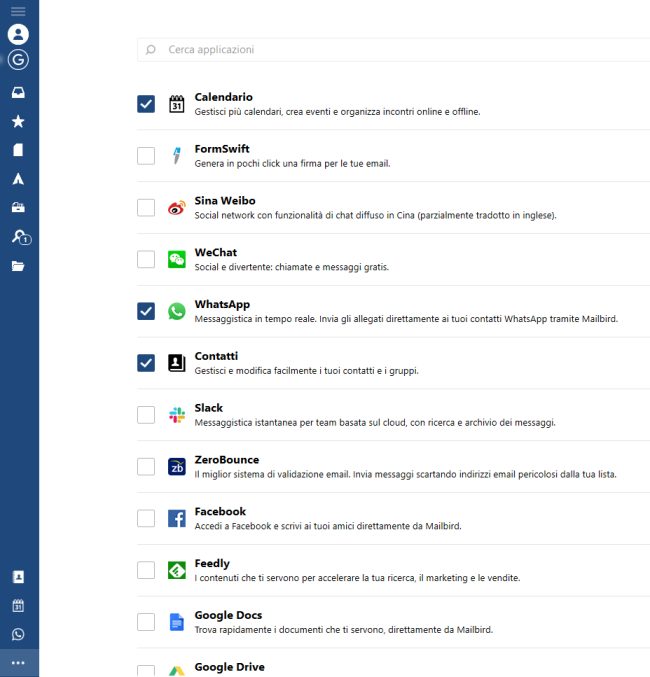The height and width of the screenshot is (677, 650).
Task: Click 'Trova rapidamente i documenti' description
Action: point(343,630)
